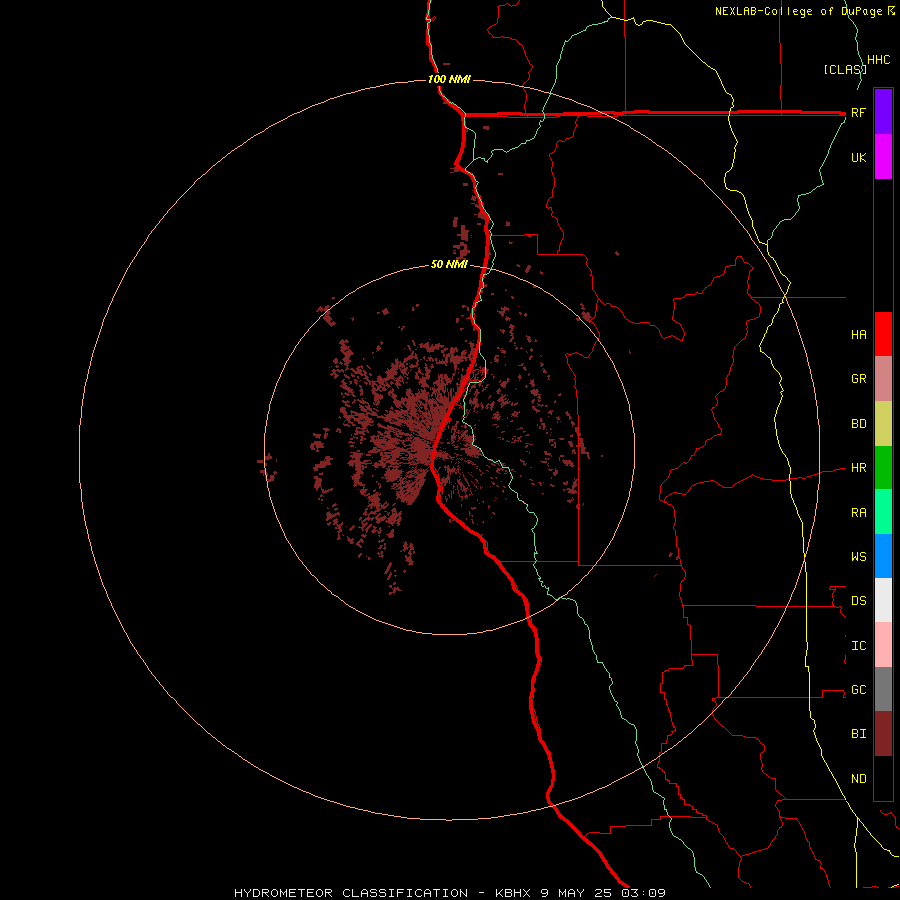Click the HYDROMETEOR CLASSIFICATION title text
Screen dimensions: 900x900
click(351, 893)
